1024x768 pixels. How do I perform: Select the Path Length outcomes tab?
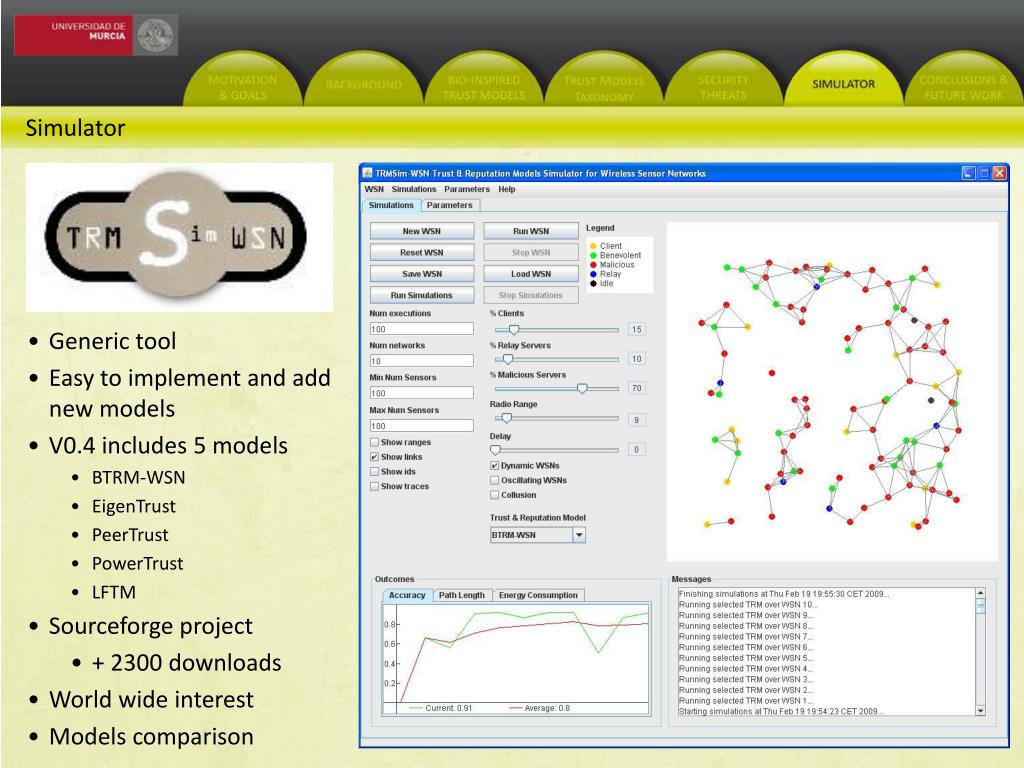pyautogui.click(x=462, y=596)
